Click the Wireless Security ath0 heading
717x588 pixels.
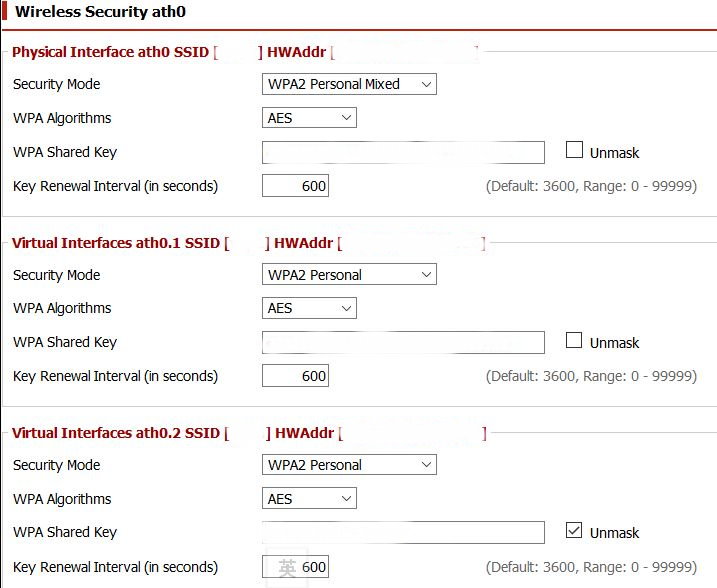click(x=100, y=11)
